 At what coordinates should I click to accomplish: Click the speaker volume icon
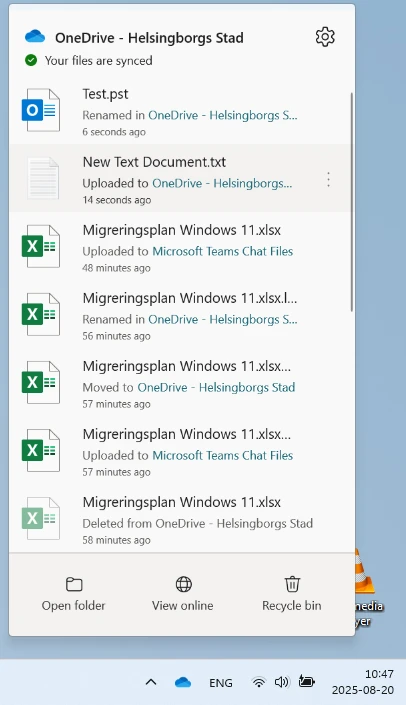[282, 683]
